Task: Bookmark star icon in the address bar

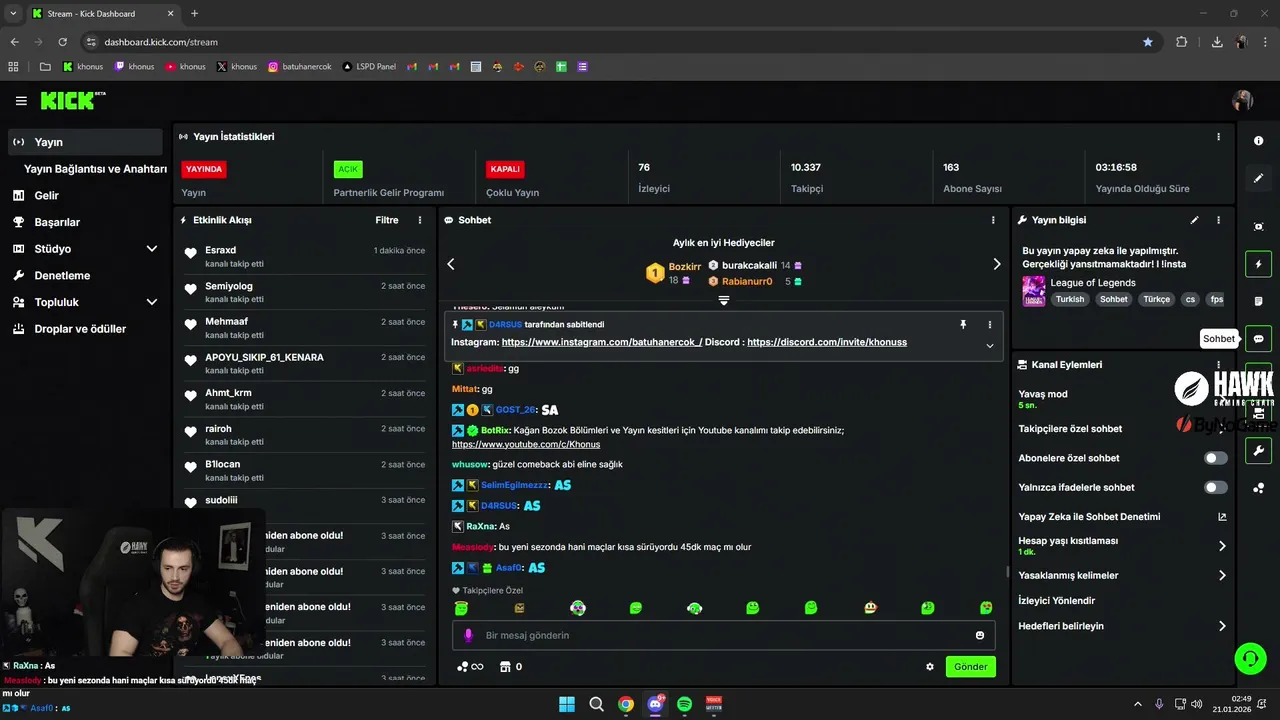Action: click(x=1147, y=42)
